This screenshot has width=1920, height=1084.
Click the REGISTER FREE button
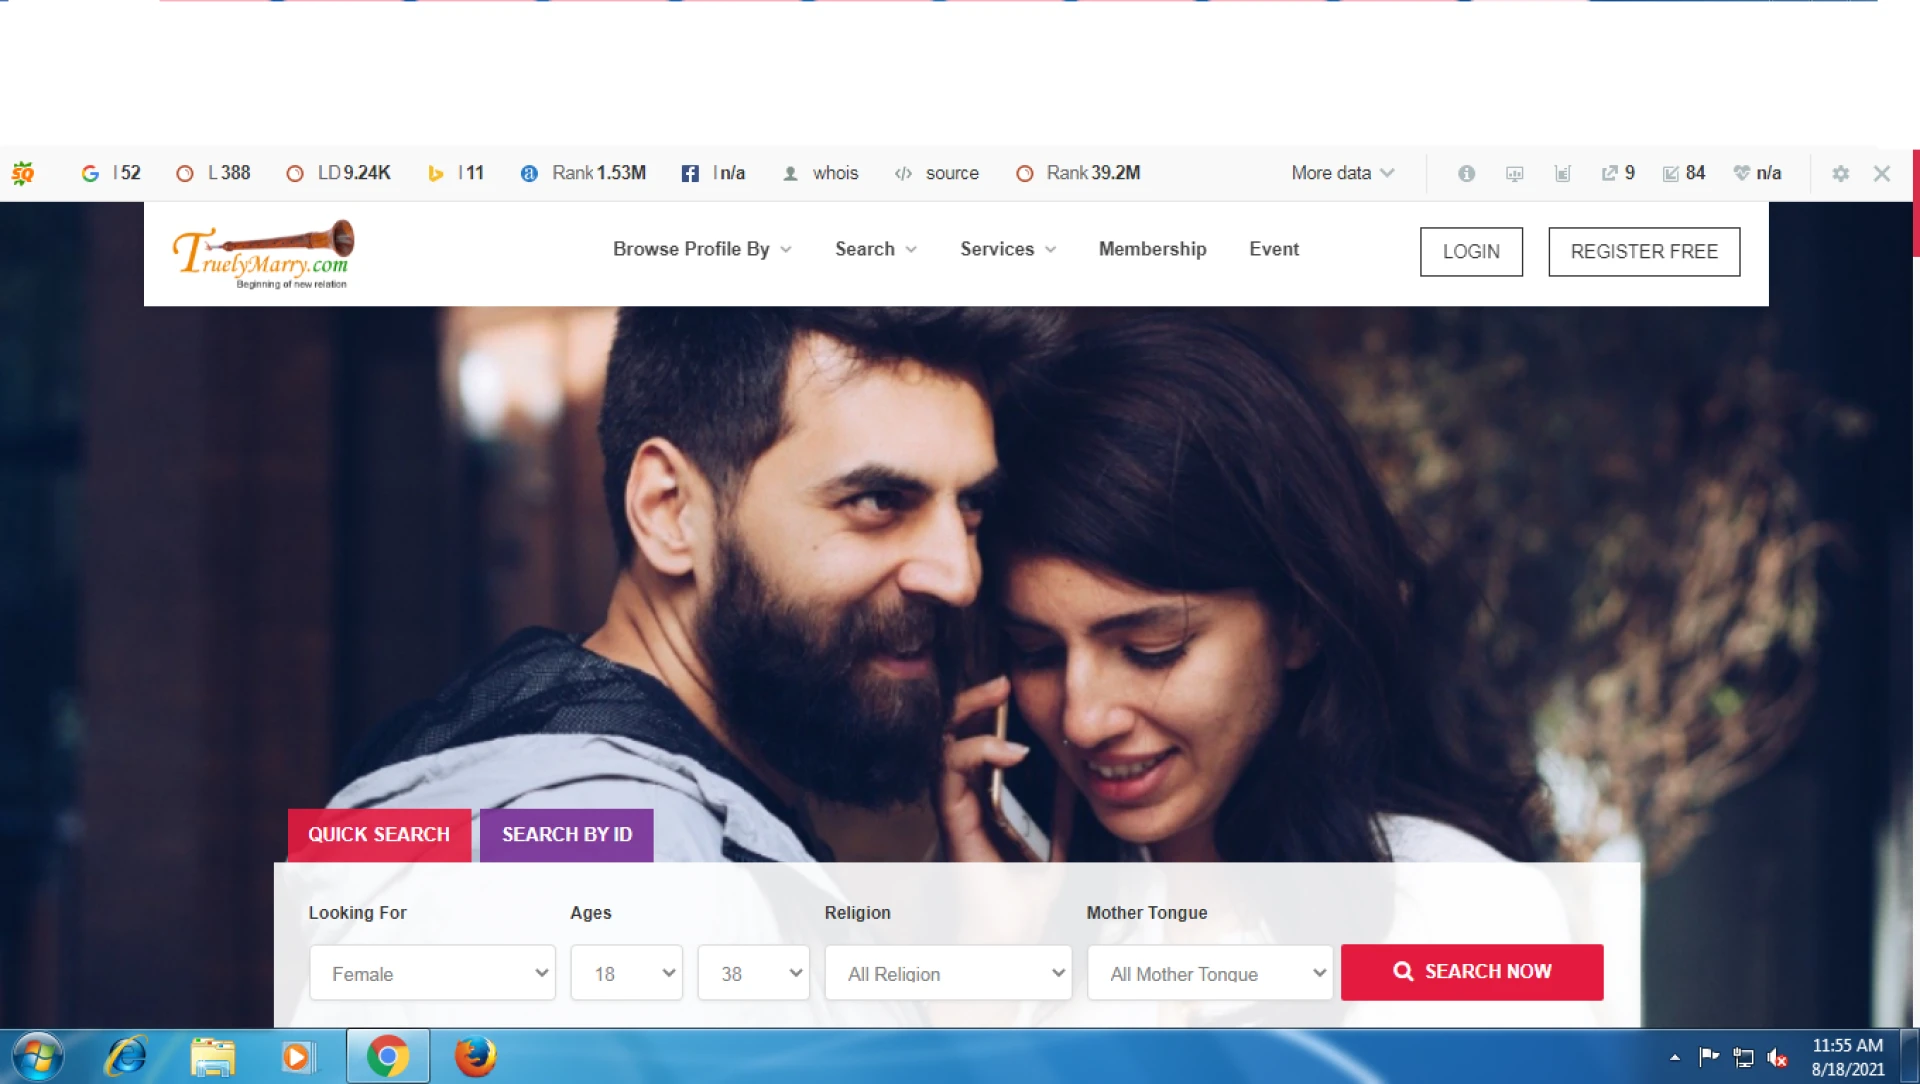pyautogui.click(x=1643, y=252)
